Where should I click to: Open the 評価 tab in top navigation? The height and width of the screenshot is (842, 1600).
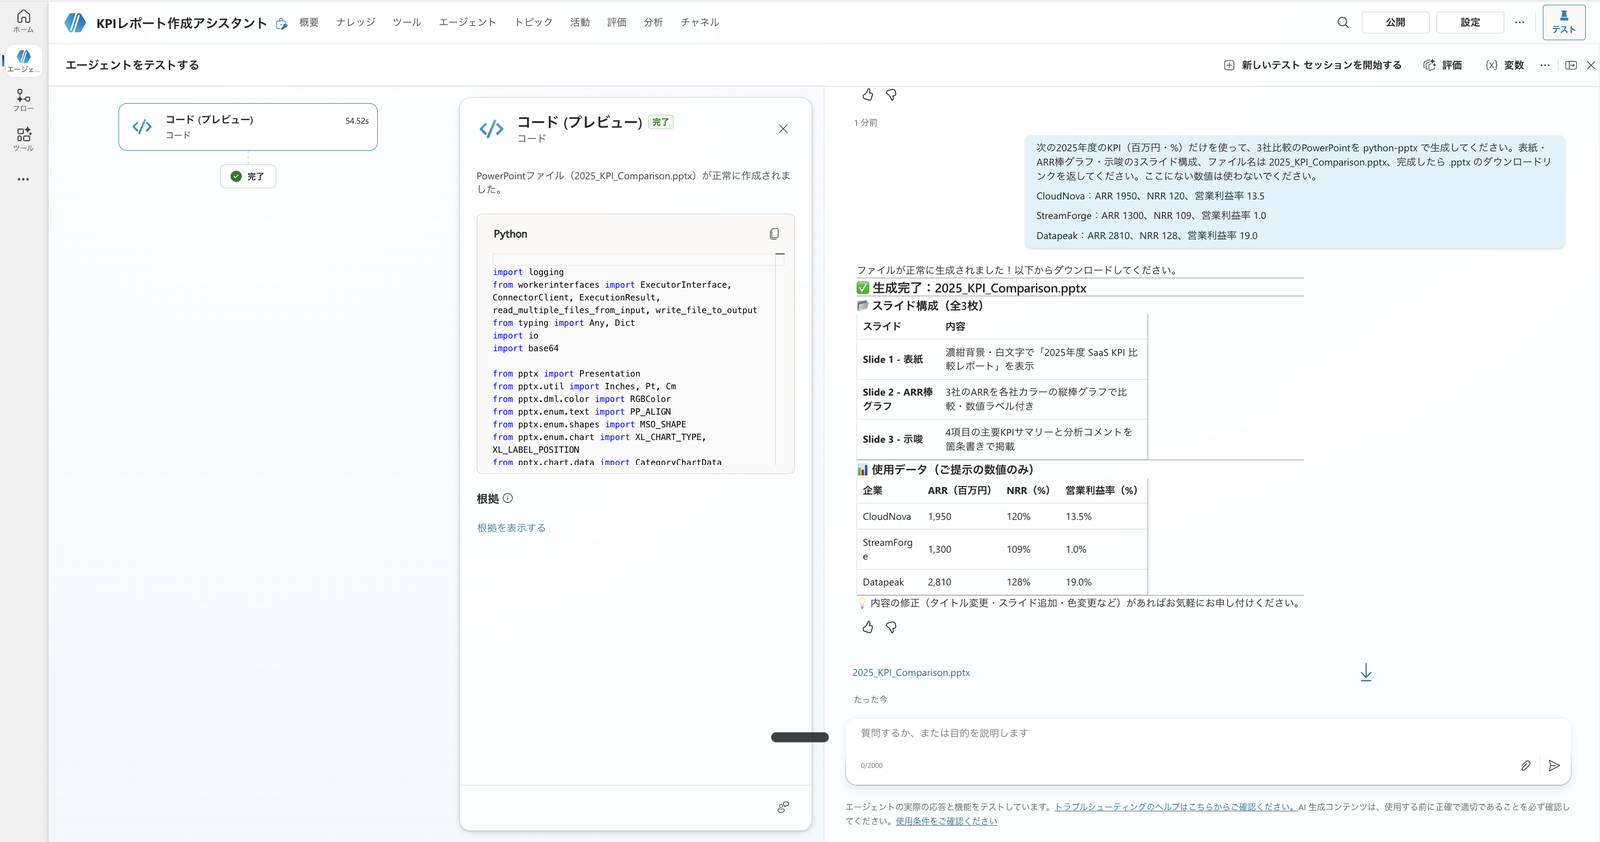(617, 22)
